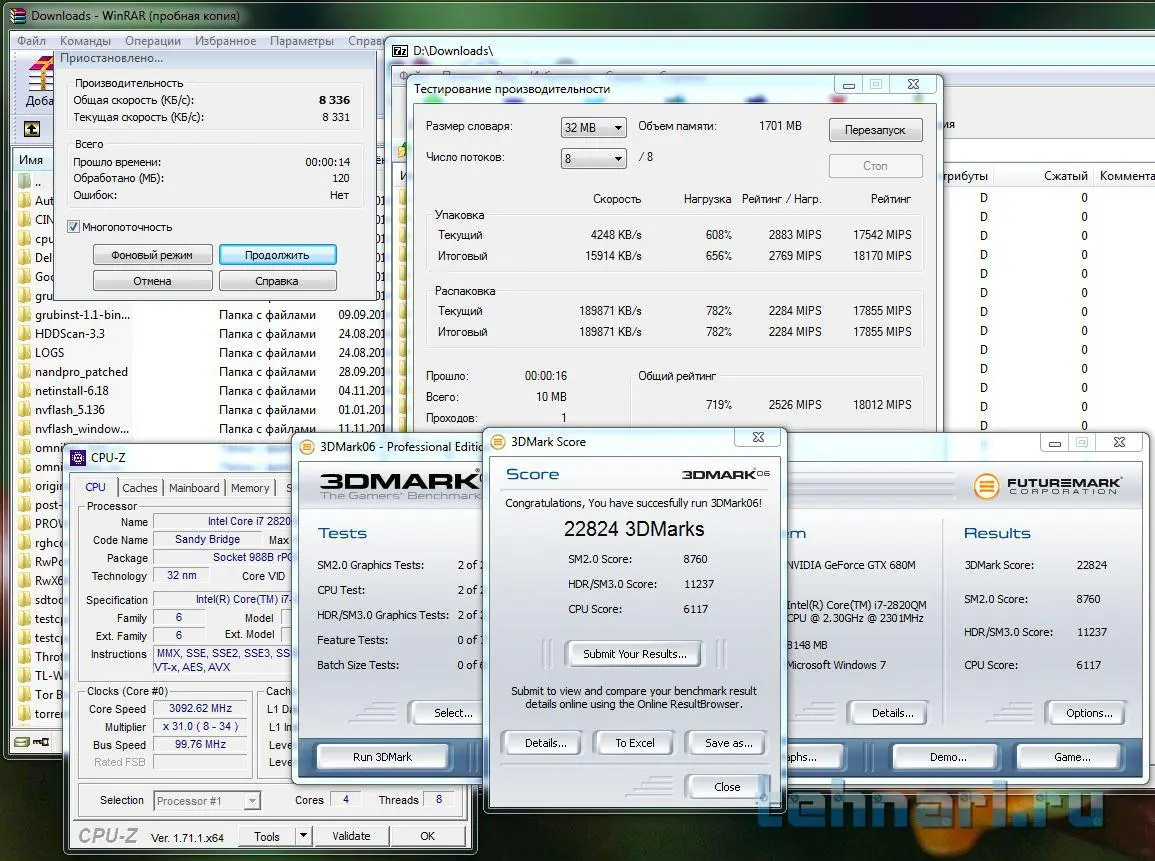Switch to CPU-Z Mainboard tab
The width and height of the screenshot is (1155, 861).
pos(194,488)
